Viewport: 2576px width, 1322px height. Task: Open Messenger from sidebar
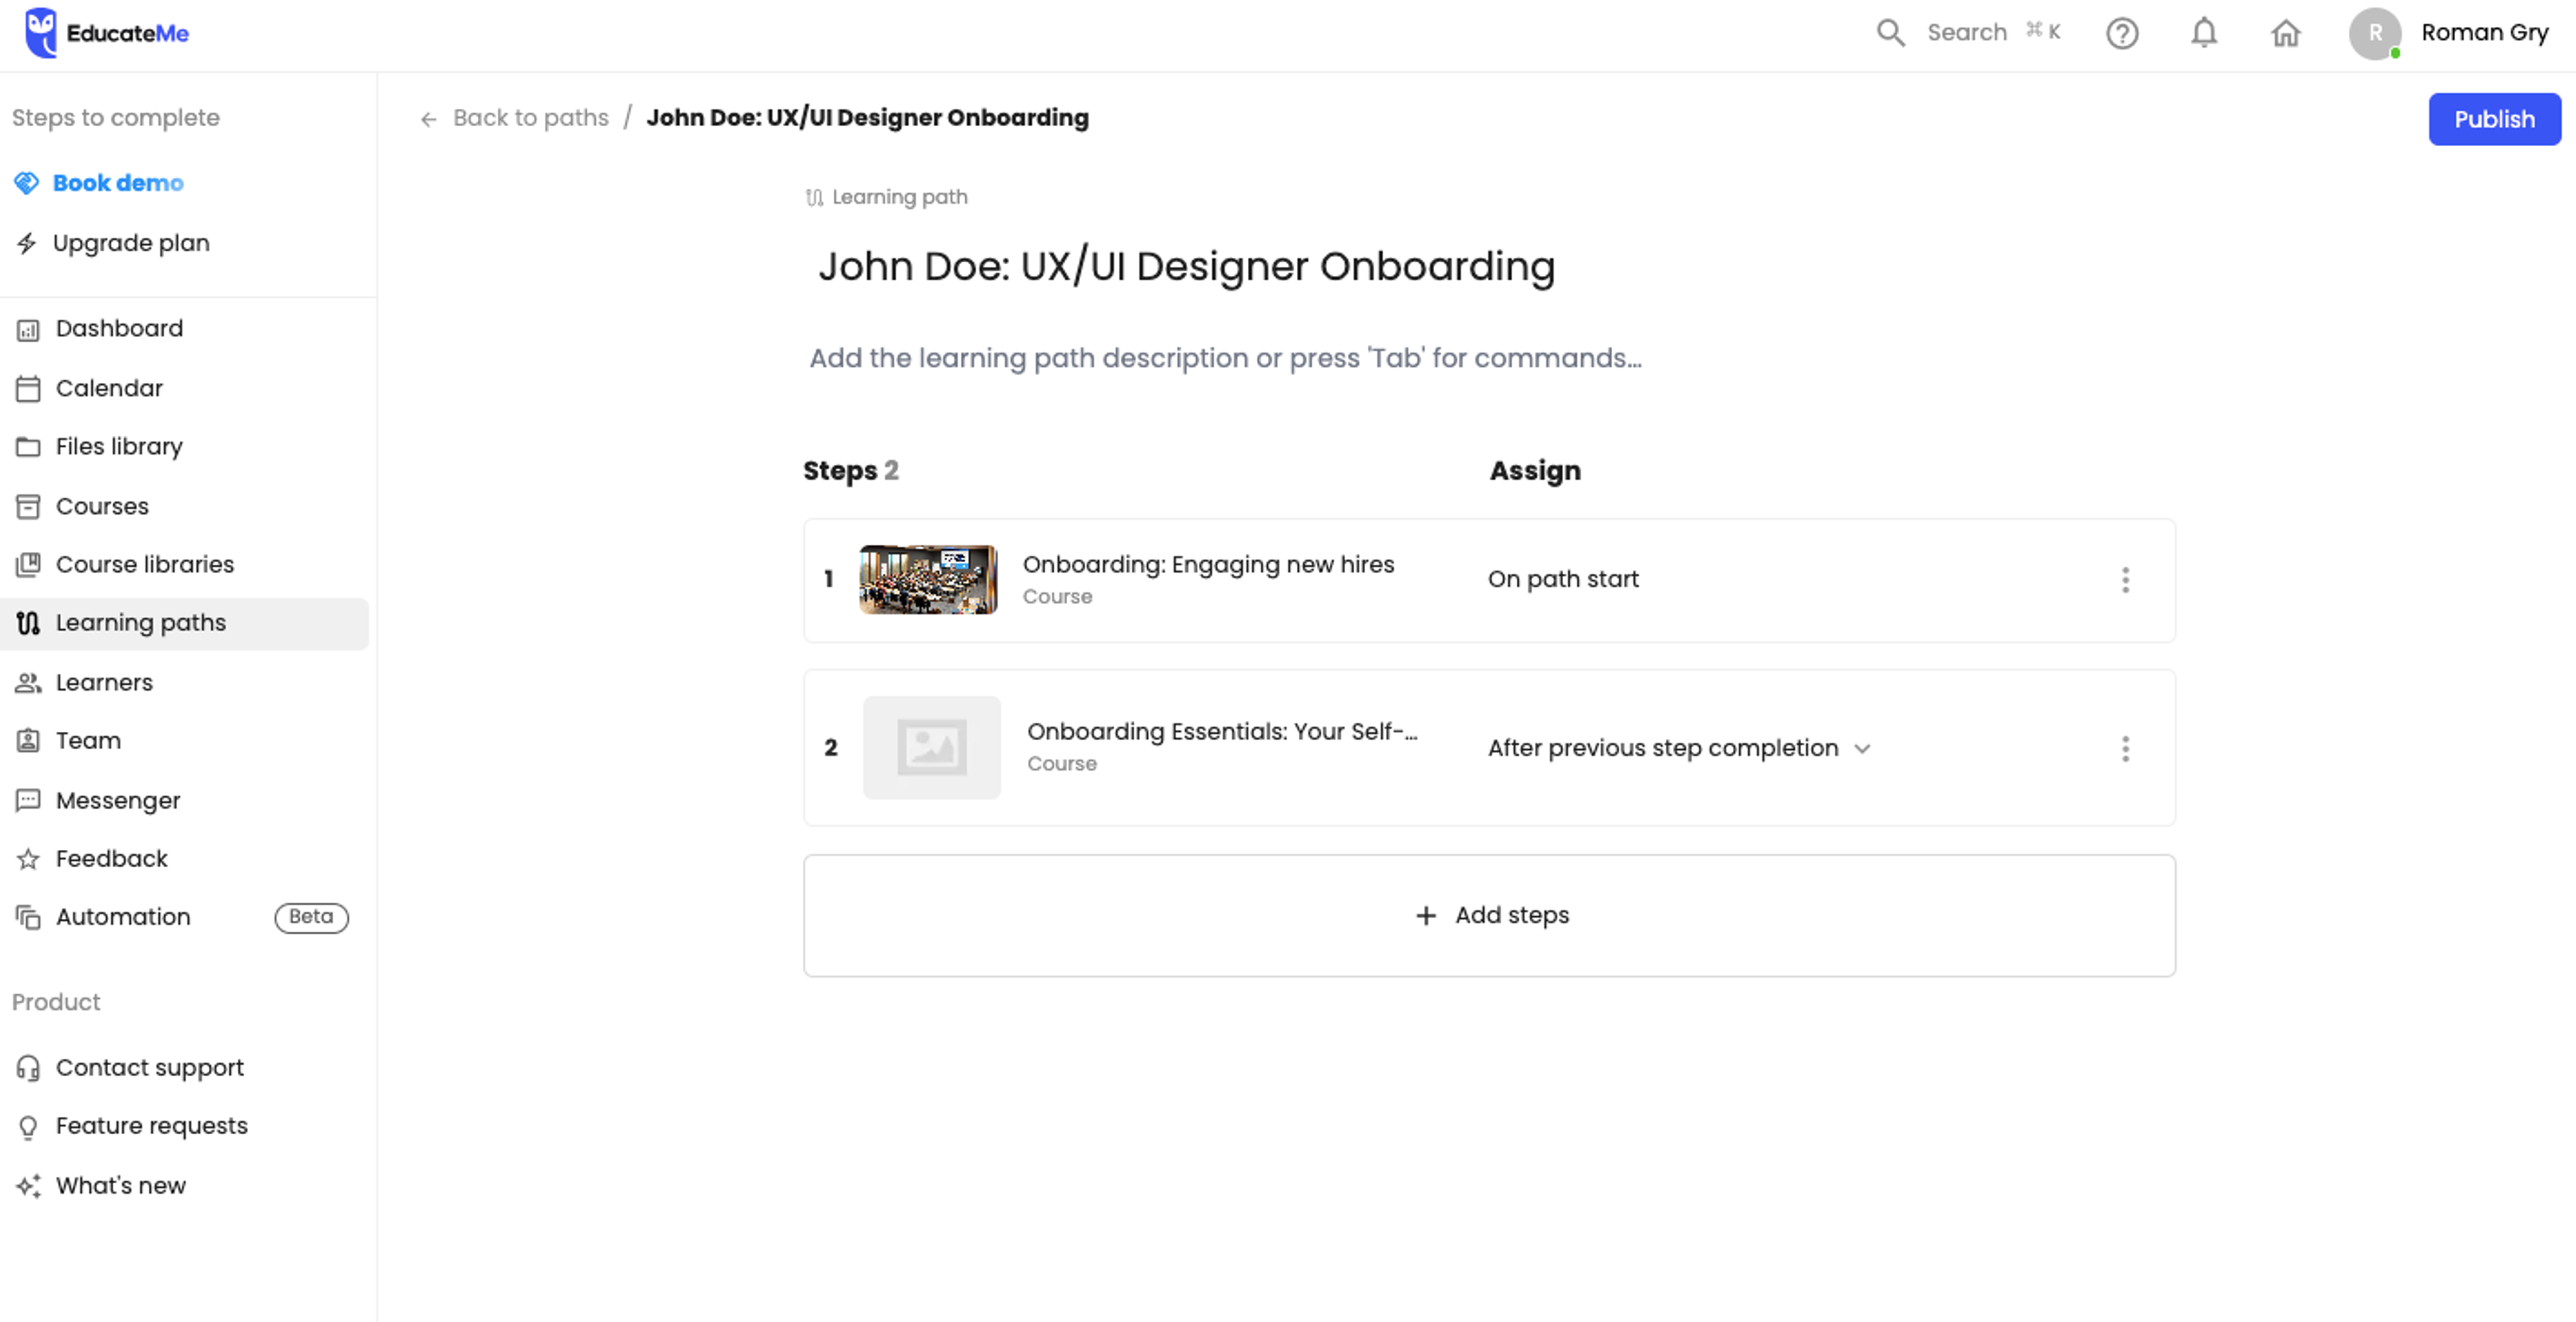(185, 800)
